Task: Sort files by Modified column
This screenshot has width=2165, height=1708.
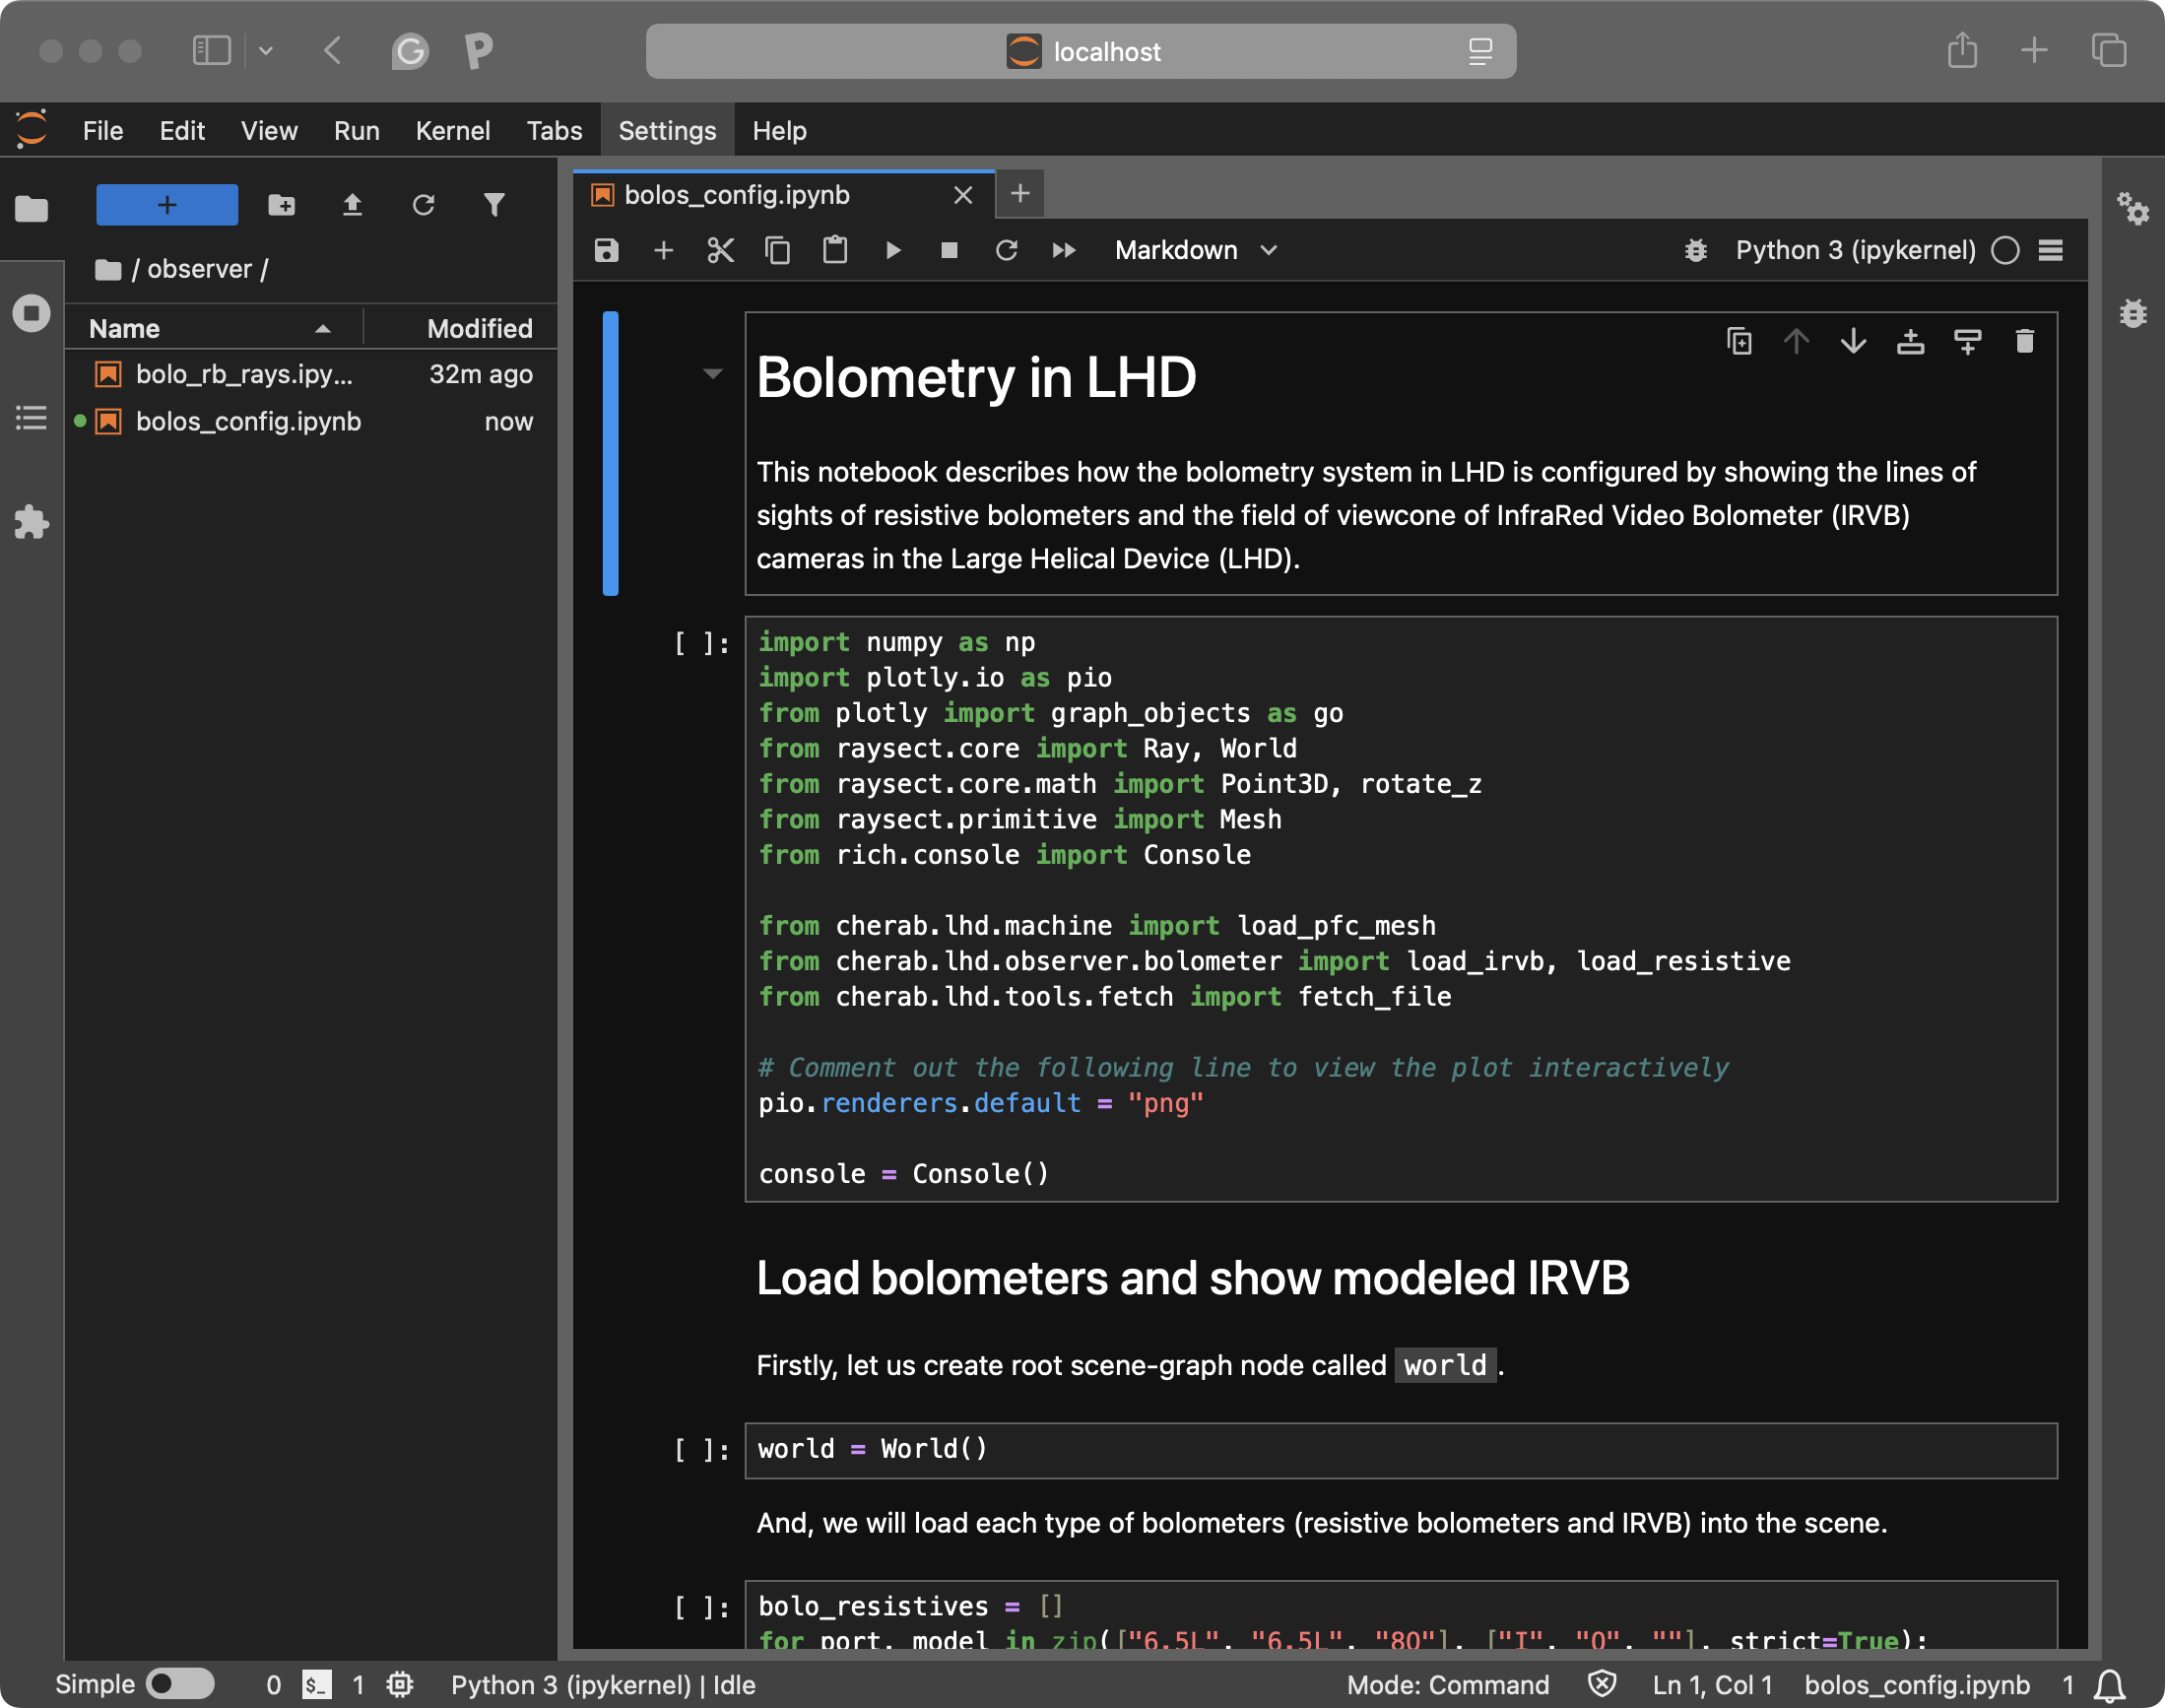Action: tap(461, 328)
